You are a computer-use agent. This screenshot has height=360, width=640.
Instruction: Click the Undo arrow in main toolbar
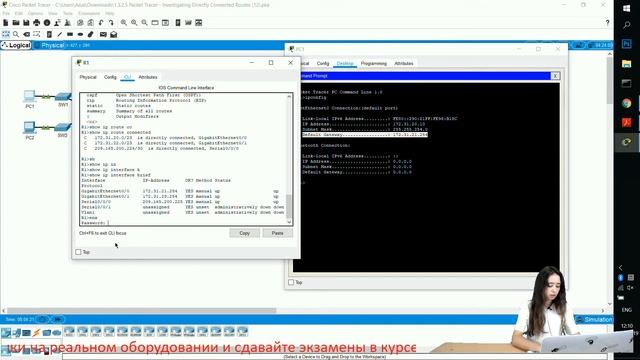coord(101,23)
